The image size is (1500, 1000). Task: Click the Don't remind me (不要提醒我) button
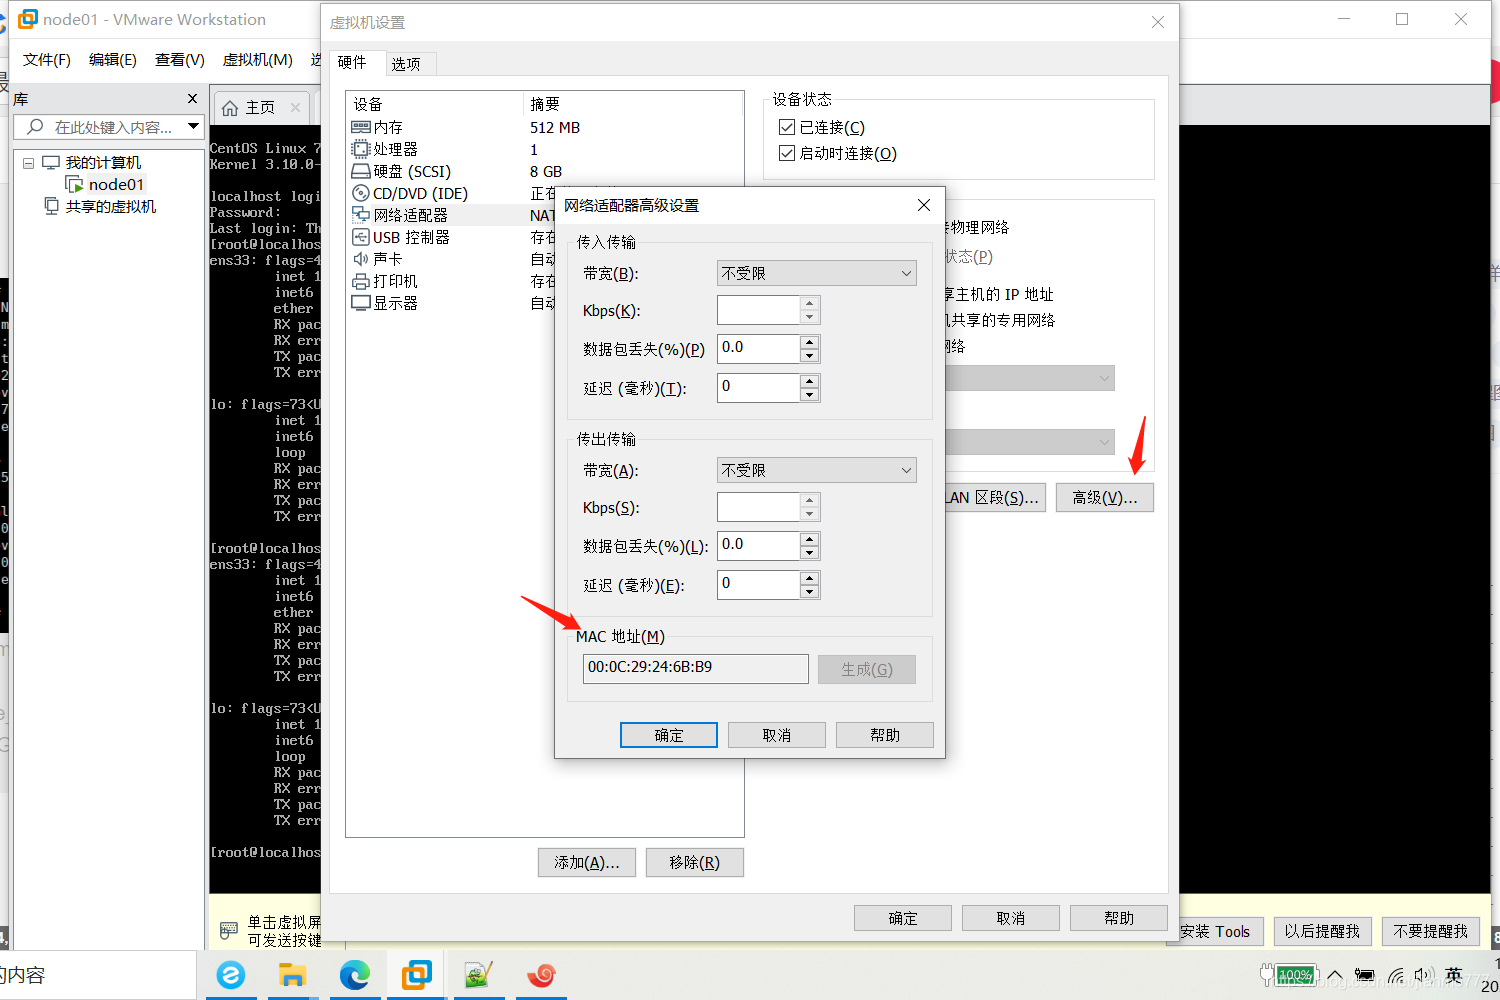(x=1431, y=931)
